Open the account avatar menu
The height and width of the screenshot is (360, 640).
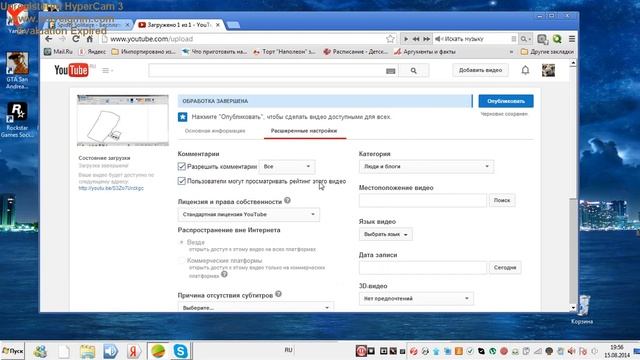pos(548,70)
